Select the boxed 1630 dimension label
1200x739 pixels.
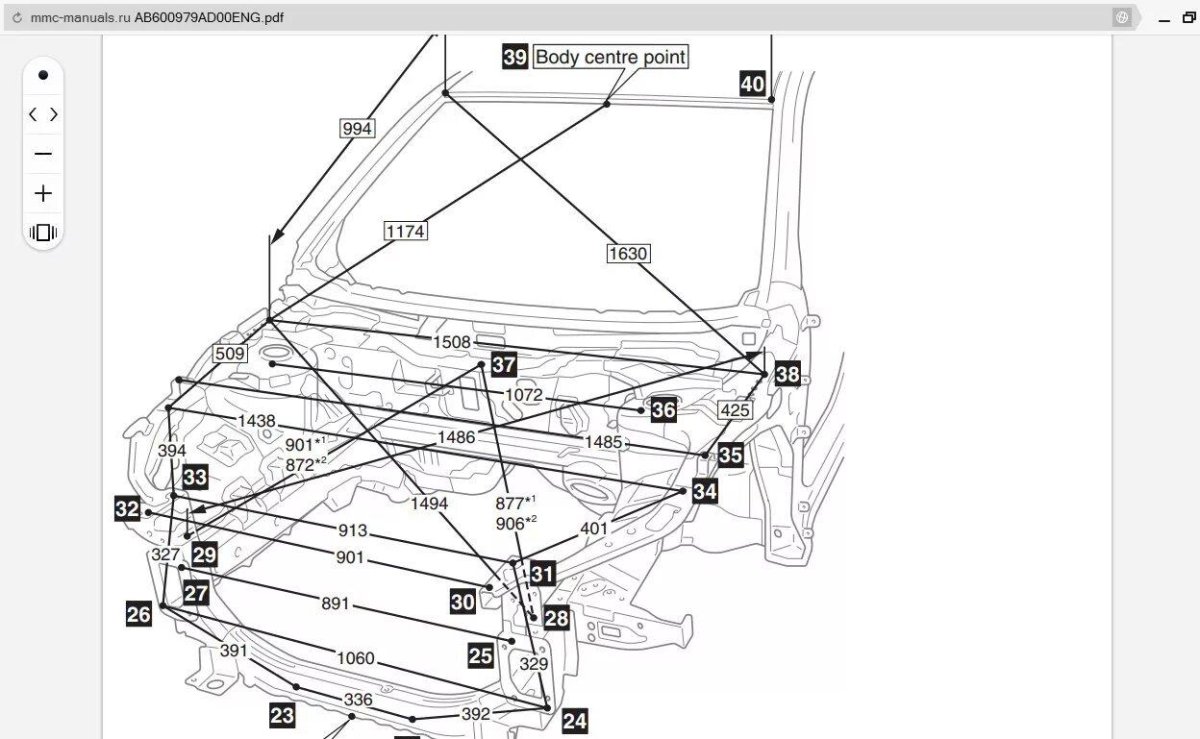click(628, 253)
